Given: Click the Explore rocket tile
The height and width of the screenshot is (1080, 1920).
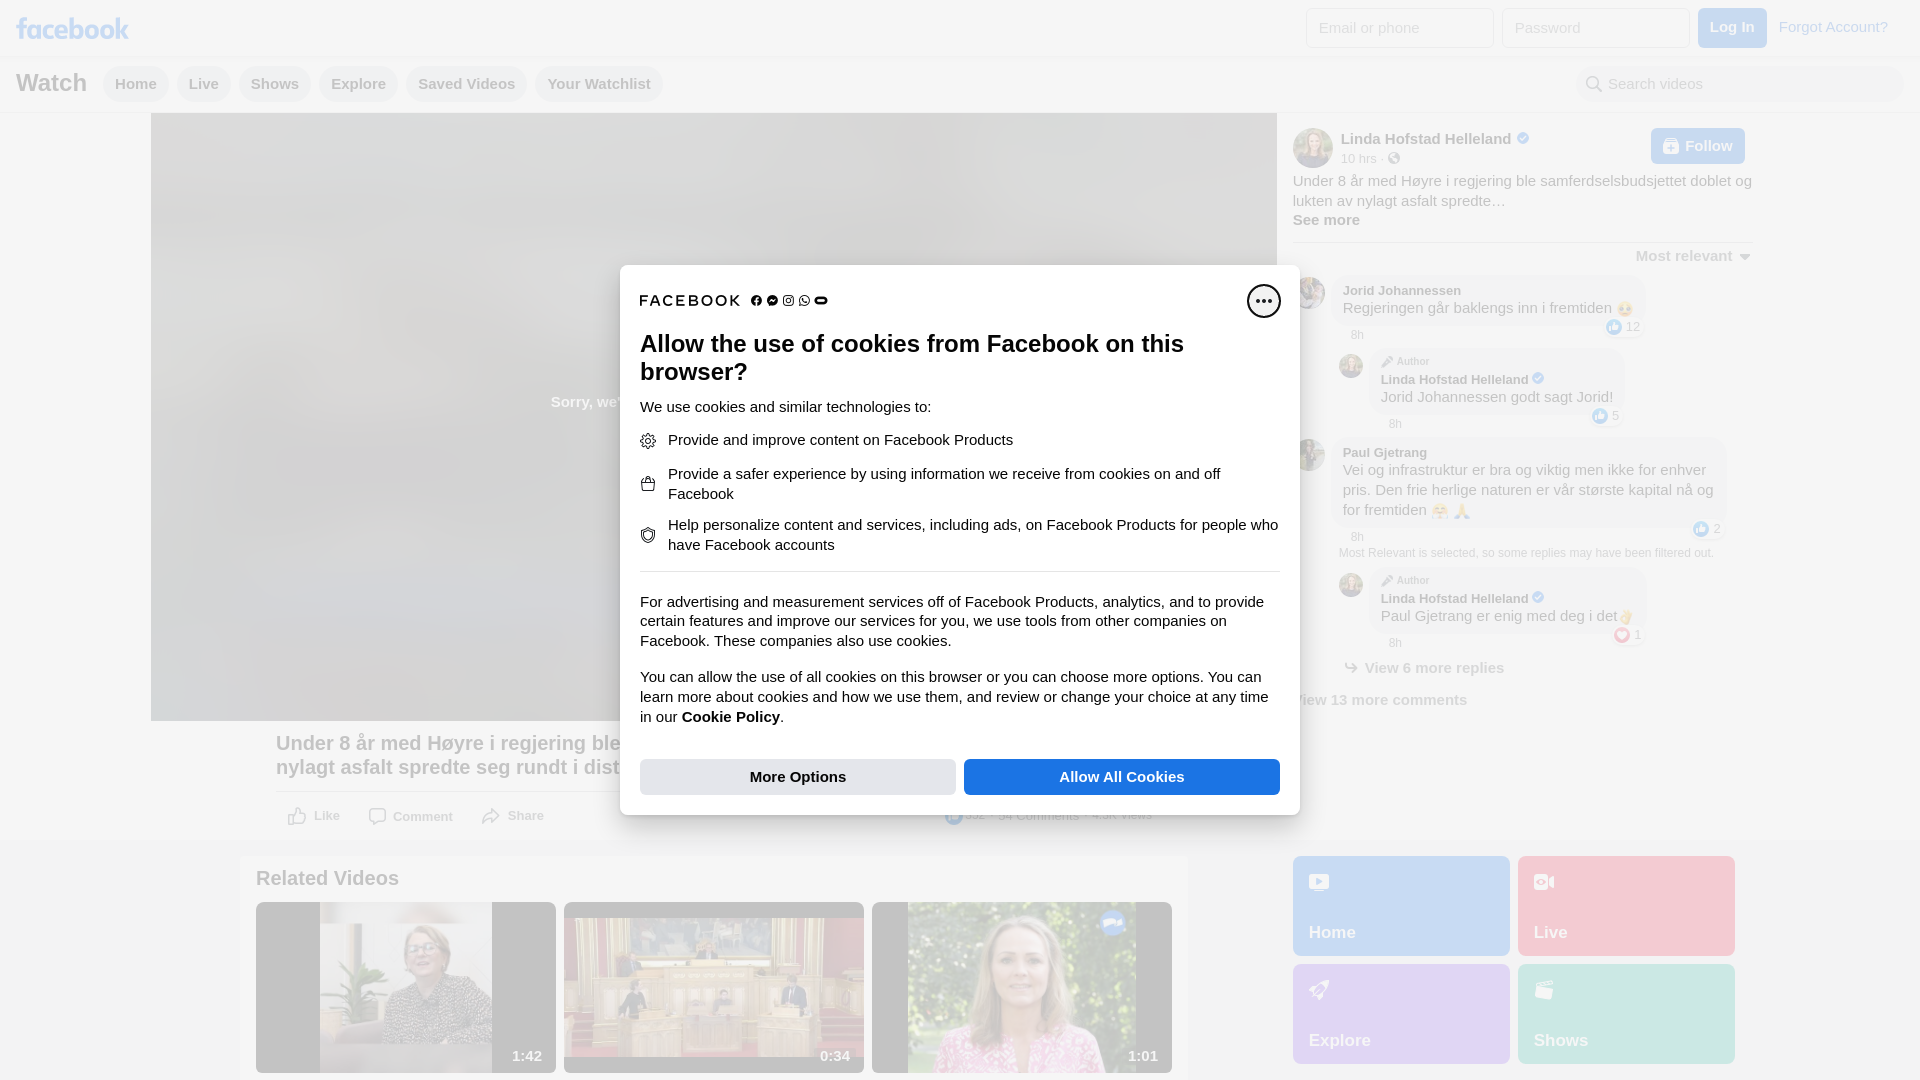Looking at the screenshot, I should click(1400, 1013).
